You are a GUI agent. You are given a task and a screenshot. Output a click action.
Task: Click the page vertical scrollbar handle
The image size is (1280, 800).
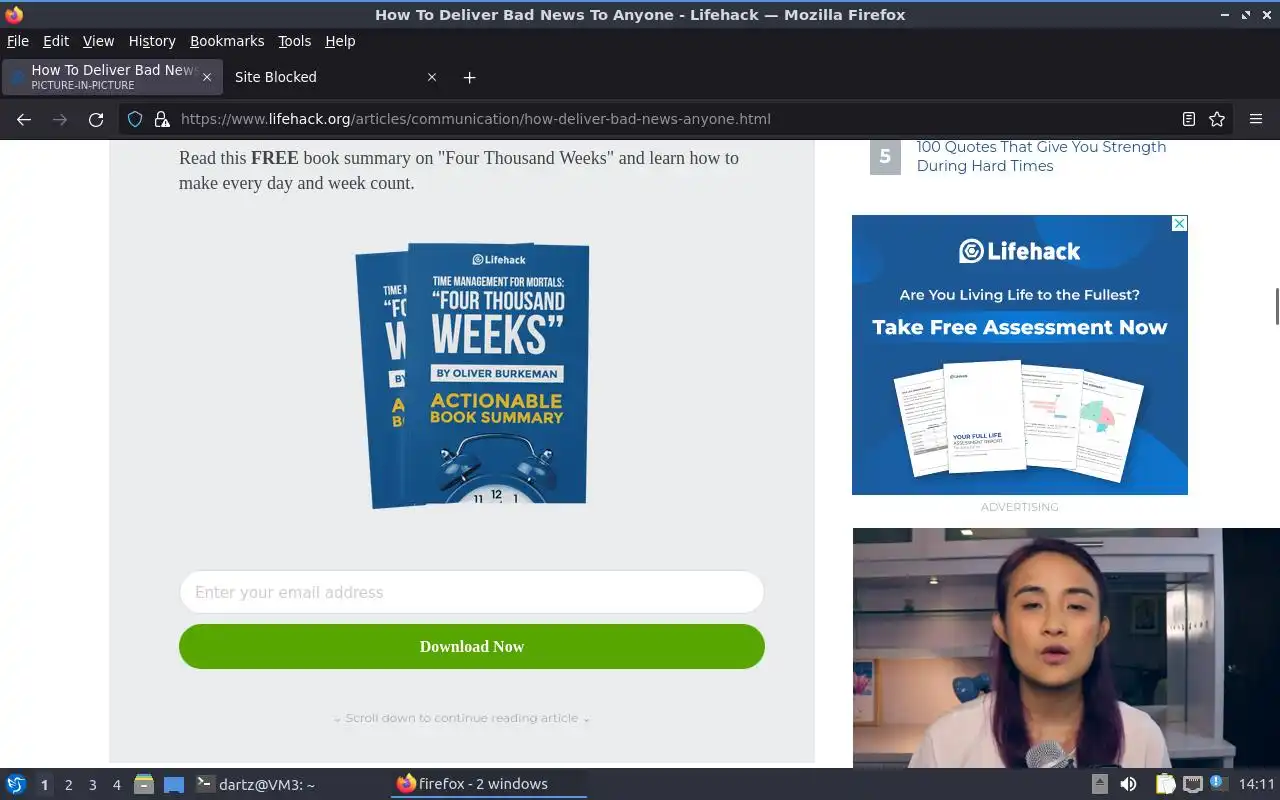(1276, 306)
